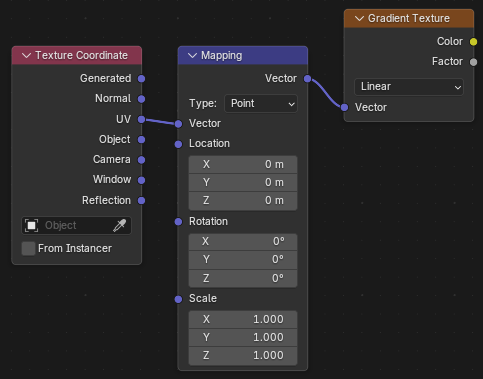Collapse the Mapping node
The image size is (483, 379).
click(x=192, y=55)
